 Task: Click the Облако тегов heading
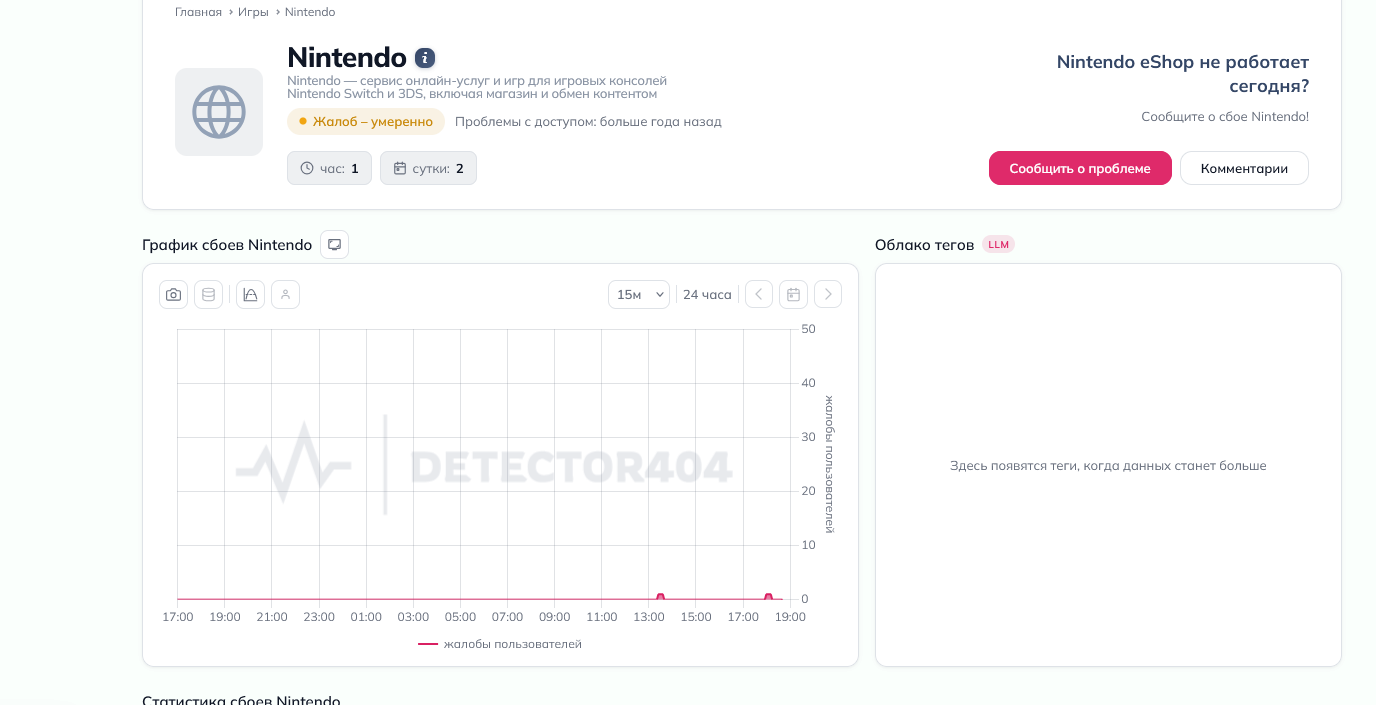[x=924, y=245]
